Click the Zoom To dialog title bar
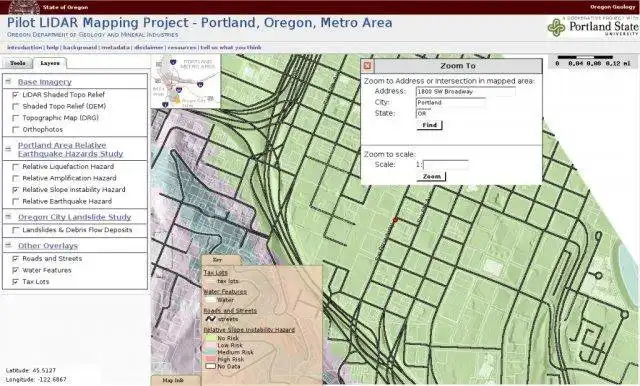 pyautogui.click(x=458, y=66)
